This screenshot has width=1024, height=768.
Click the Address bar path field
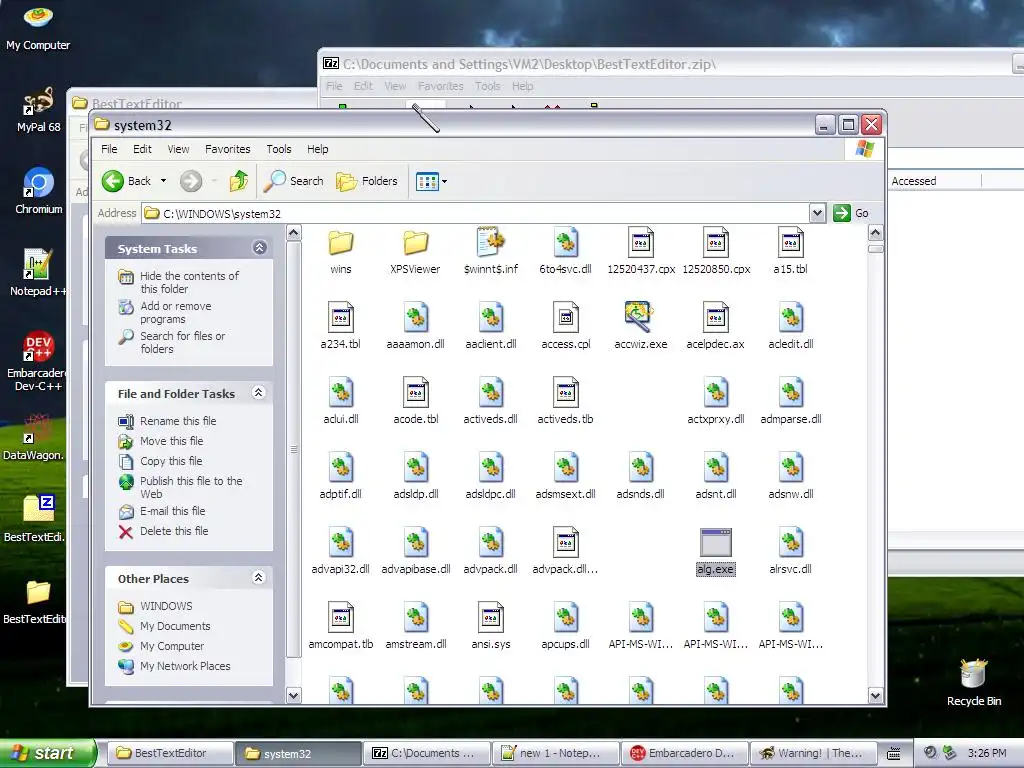pyautogui.click(x=475, y=214)
